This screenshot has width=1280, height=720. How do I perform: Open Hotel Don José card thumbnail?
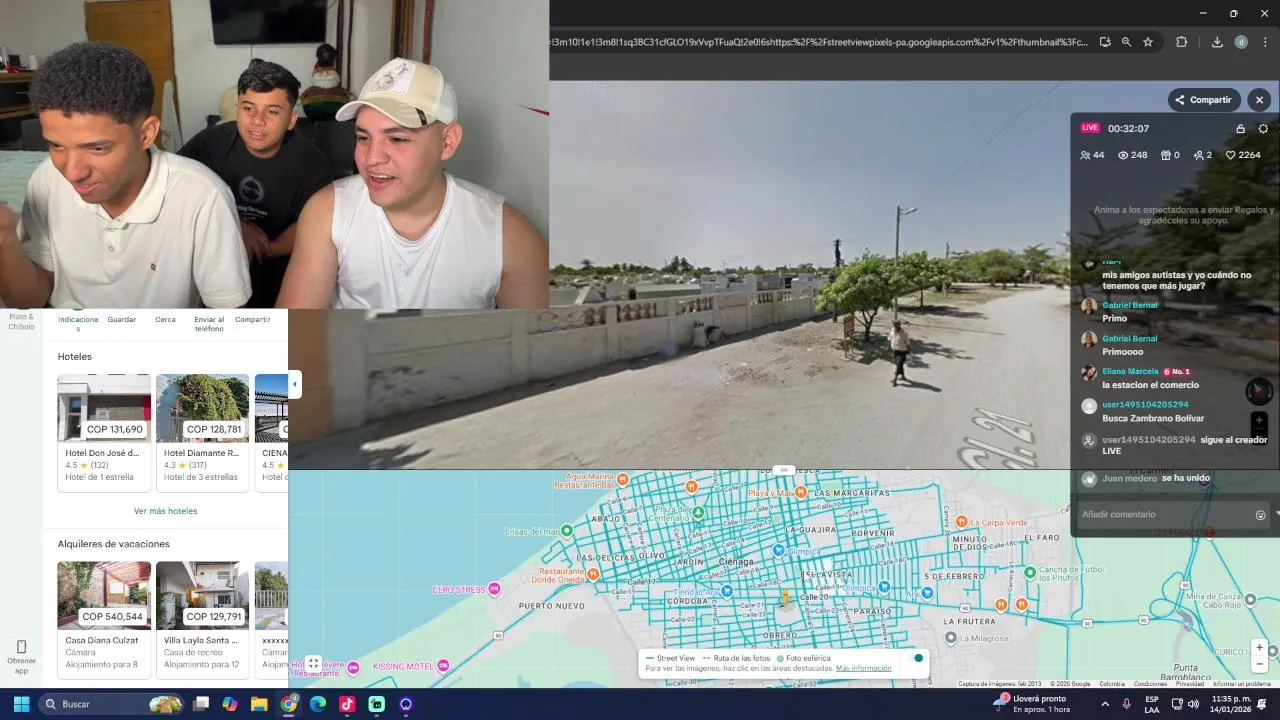[x=104, y=408]
